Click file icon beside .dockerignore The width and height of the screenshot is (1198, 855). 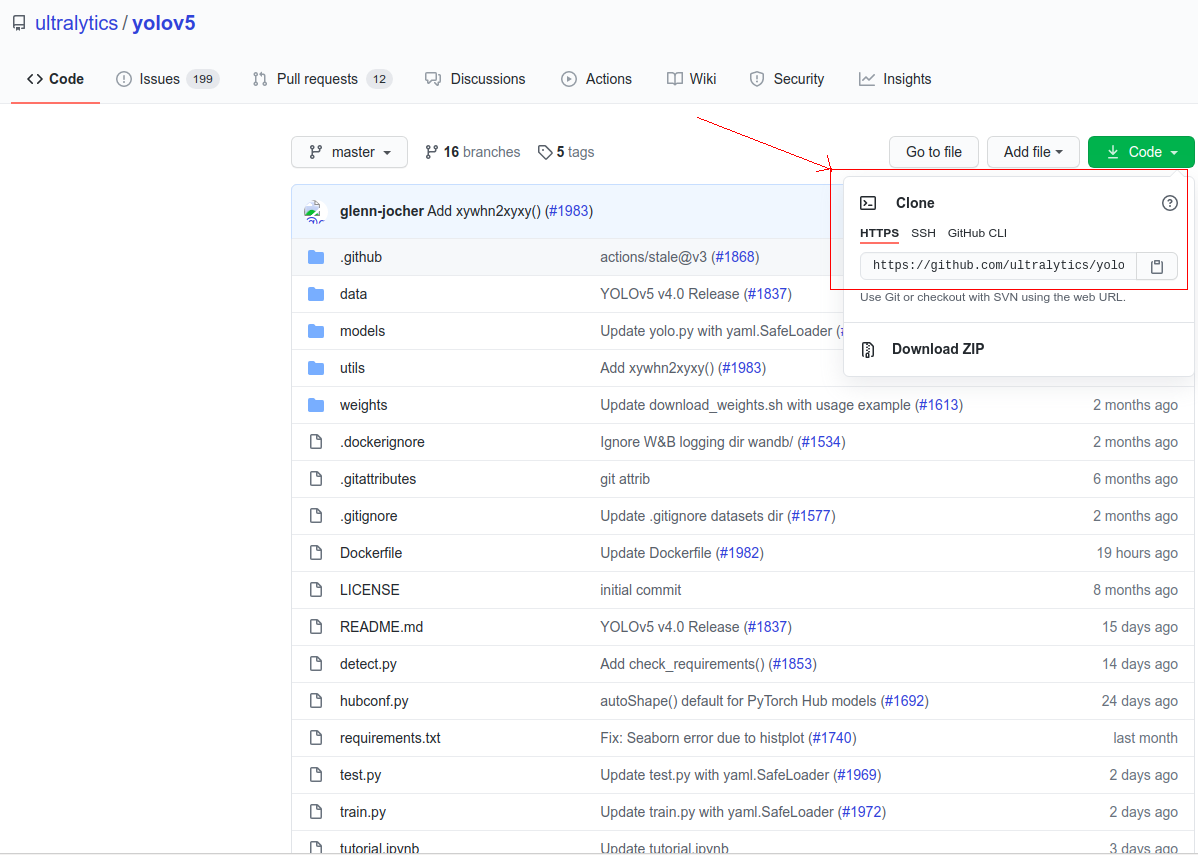316,442
